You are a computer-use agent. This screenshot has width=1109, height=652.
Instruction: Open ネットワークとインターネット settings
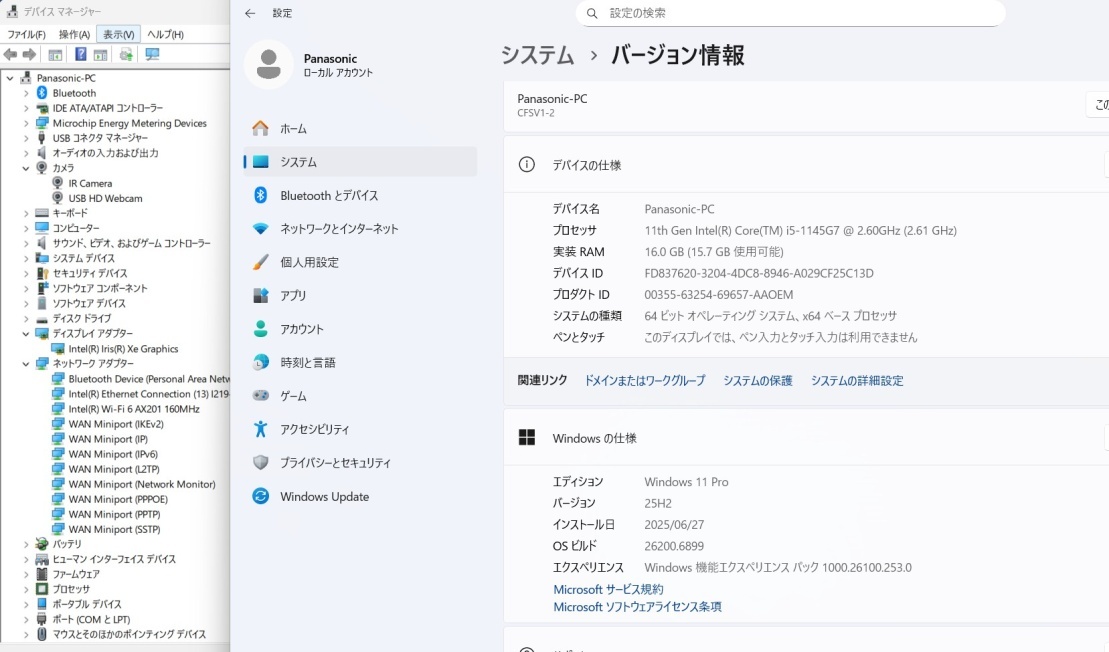point(359,228)
